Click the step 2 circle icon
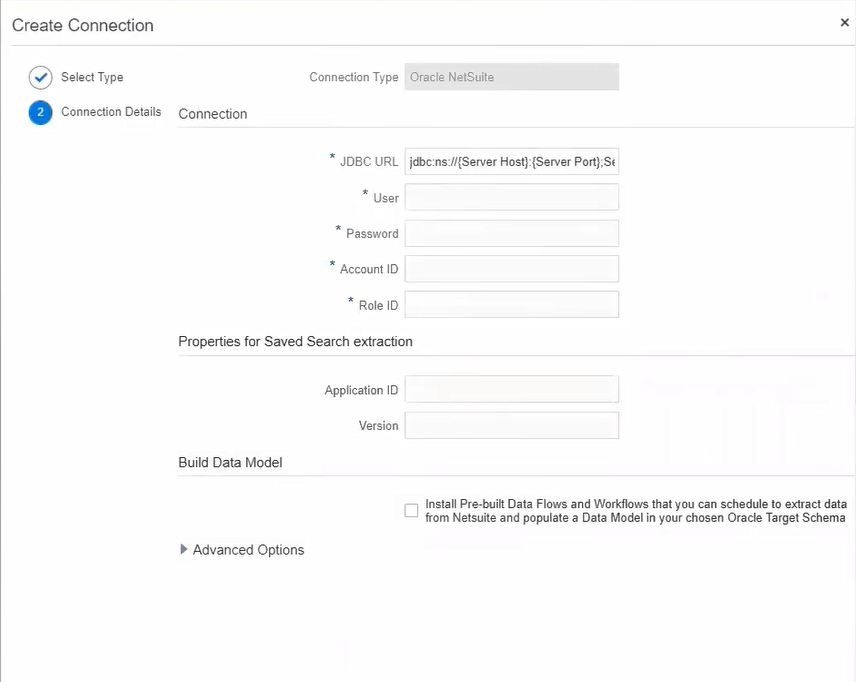This screenshot has height=682, width=856. pos(40,113)
